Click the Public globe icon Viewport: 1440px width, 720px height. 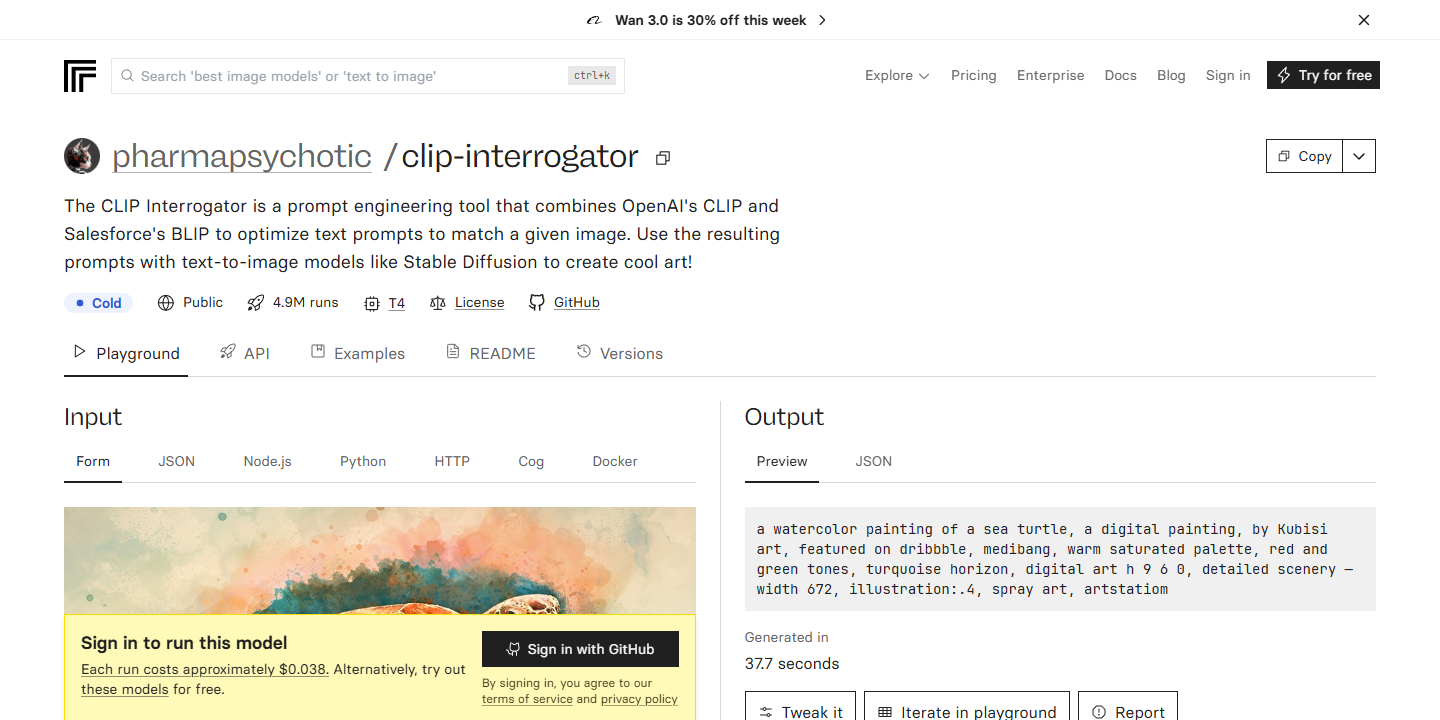(166, 303)
